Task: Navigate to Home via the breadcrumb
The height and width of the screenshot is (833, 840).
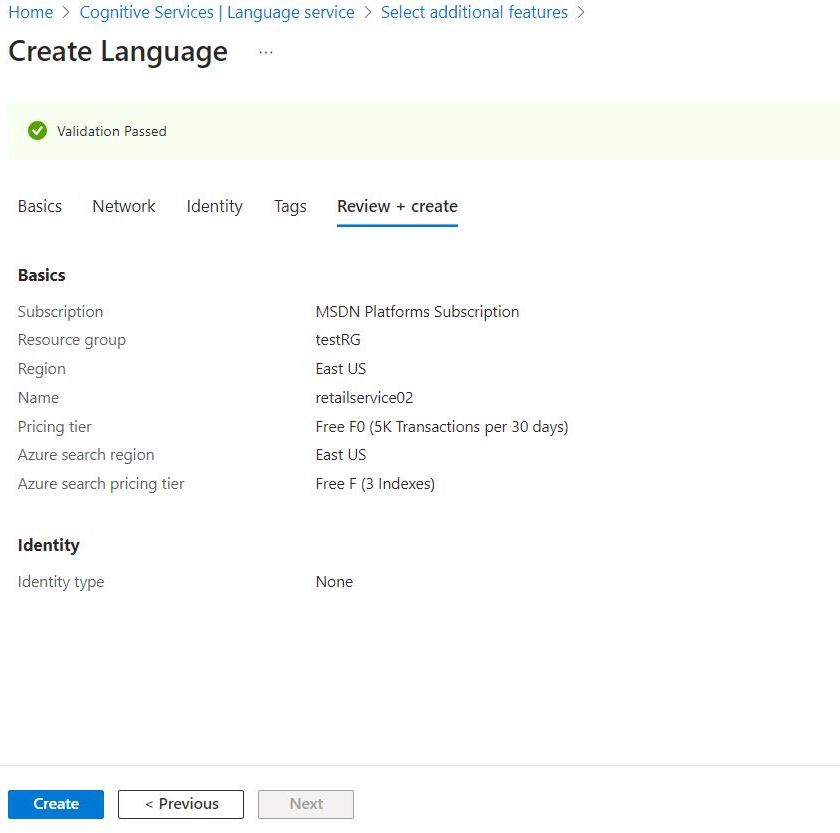Action: tap(30, 12)
